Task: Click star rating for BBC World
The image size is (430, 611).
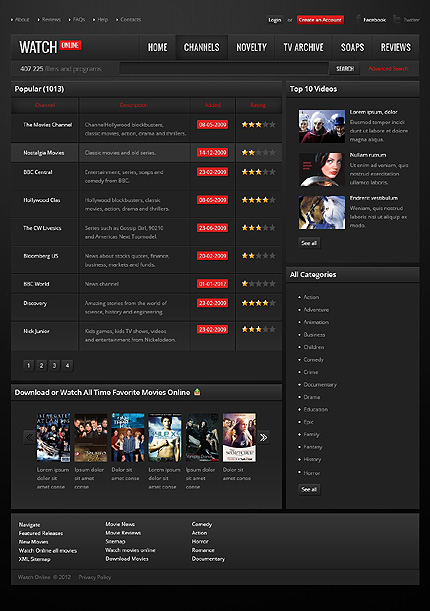Action: (x=259, y=284)
